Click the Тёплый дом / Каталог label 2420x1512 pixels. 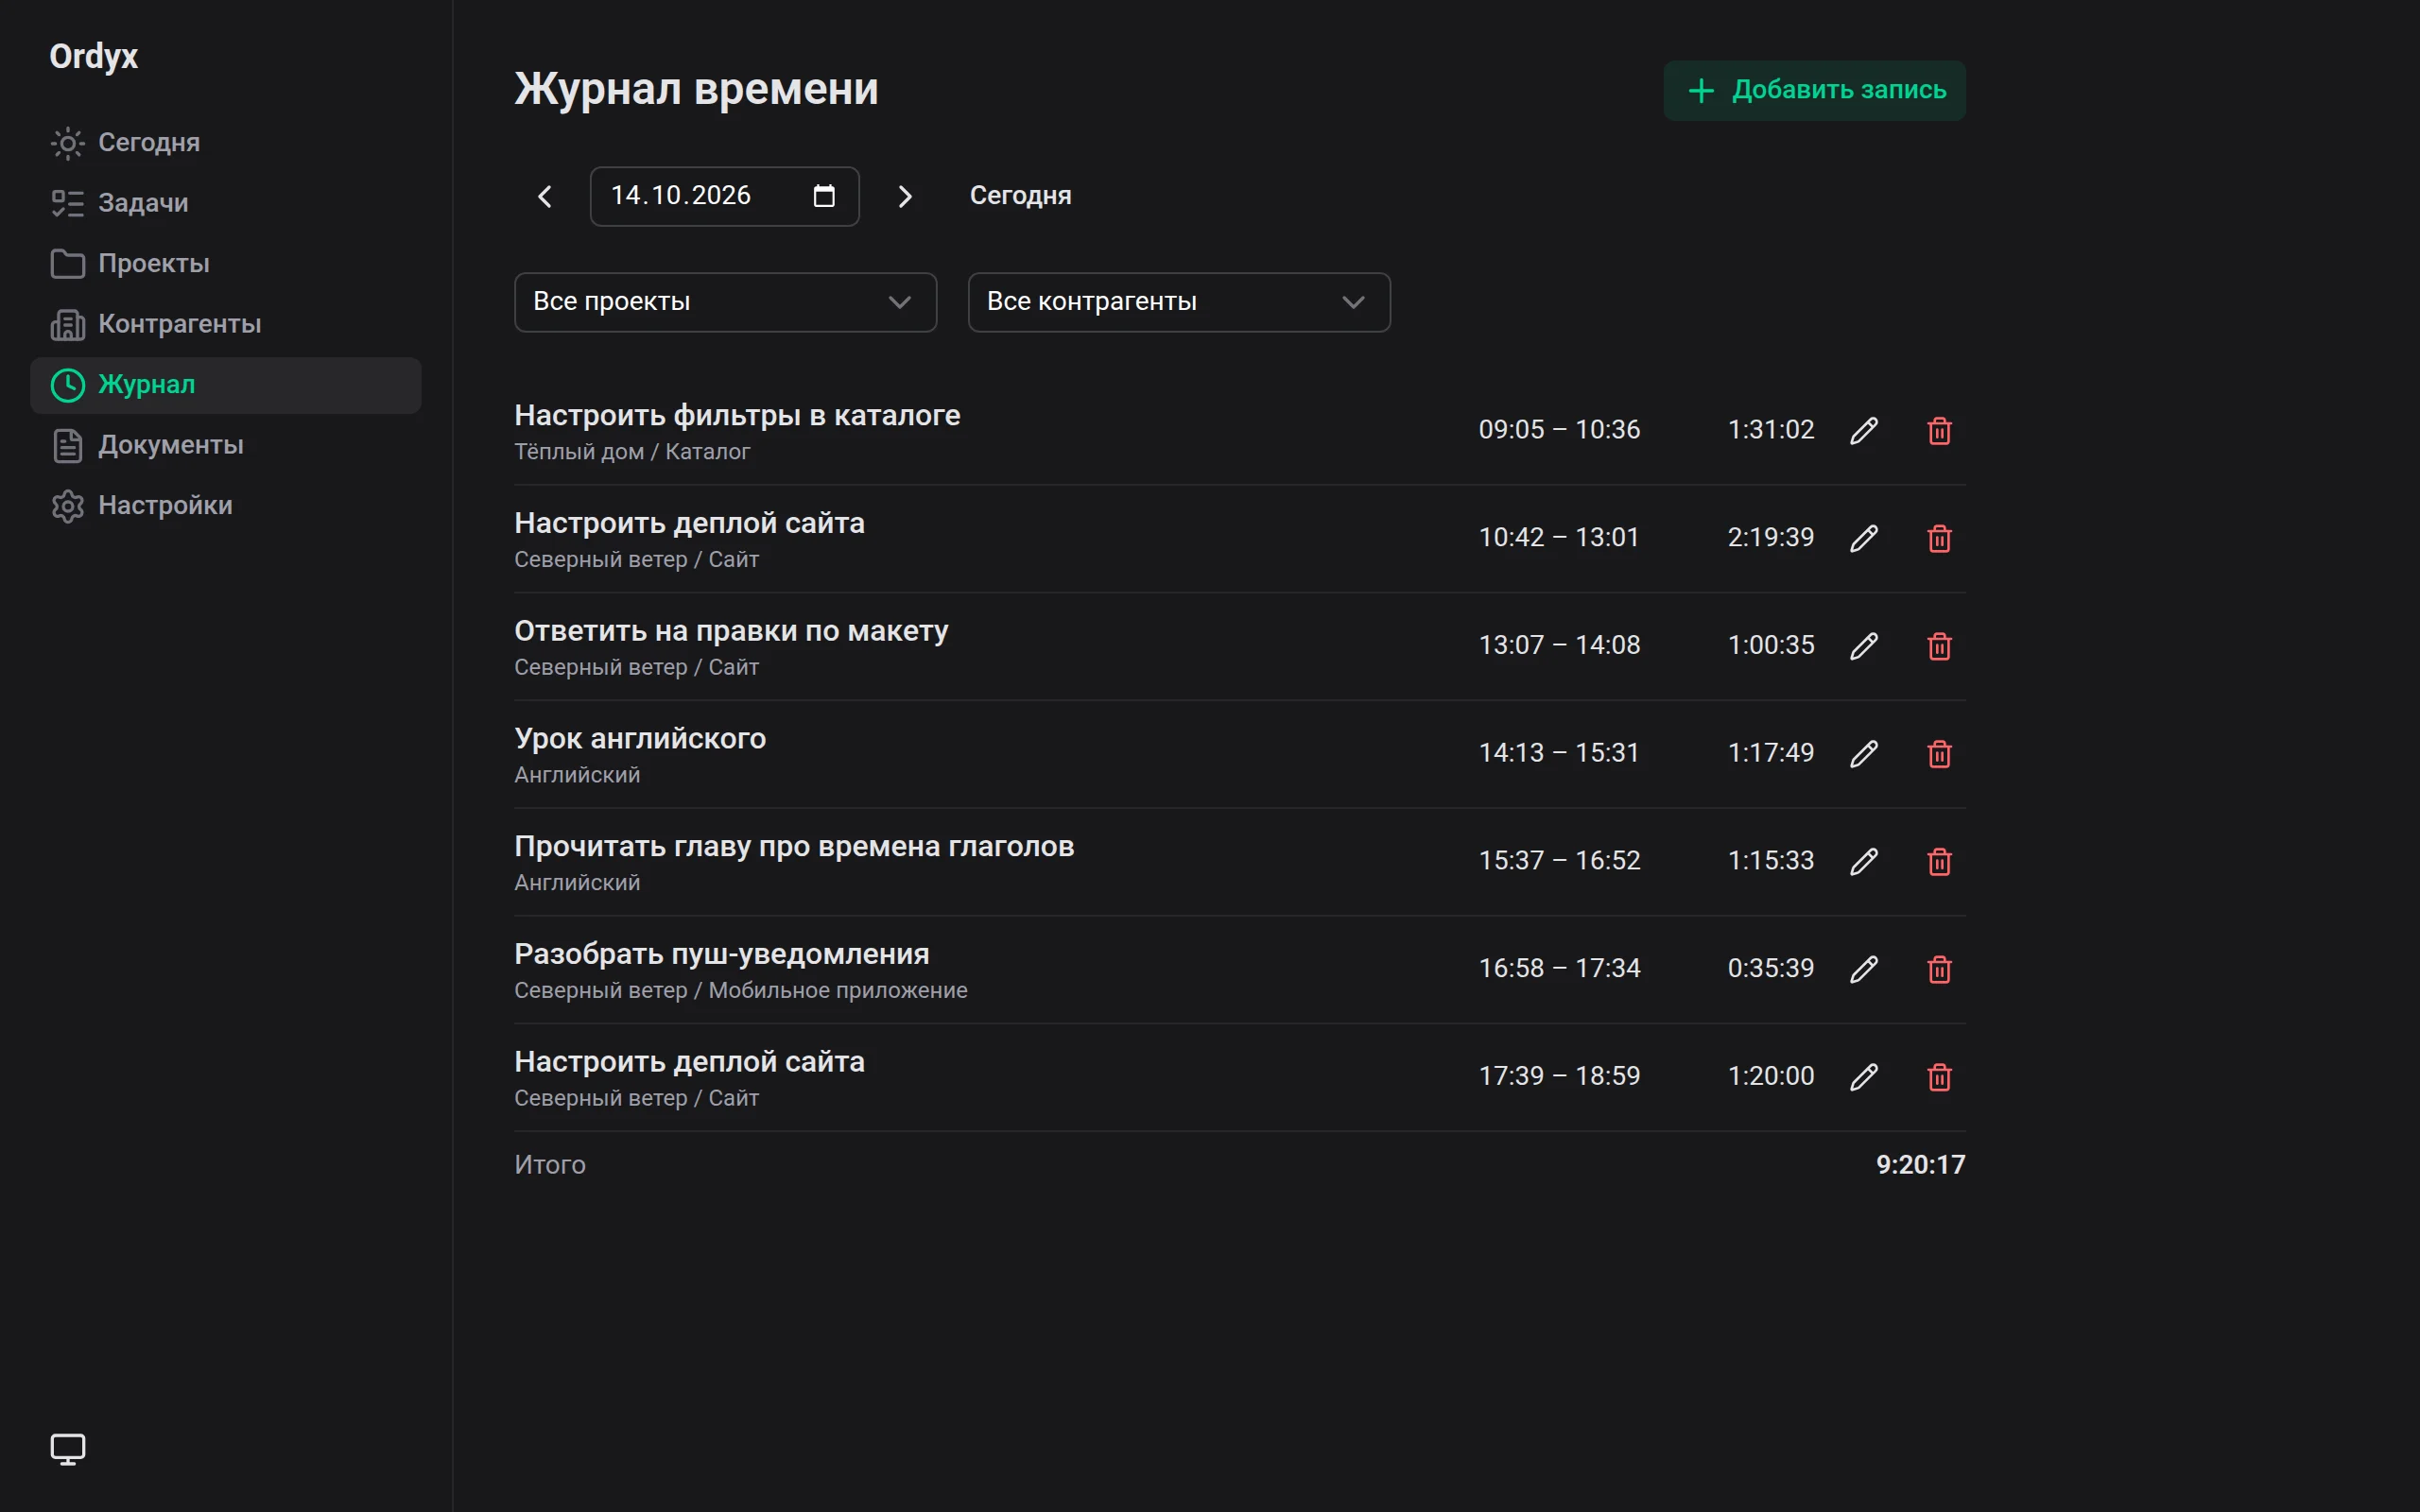632,452
